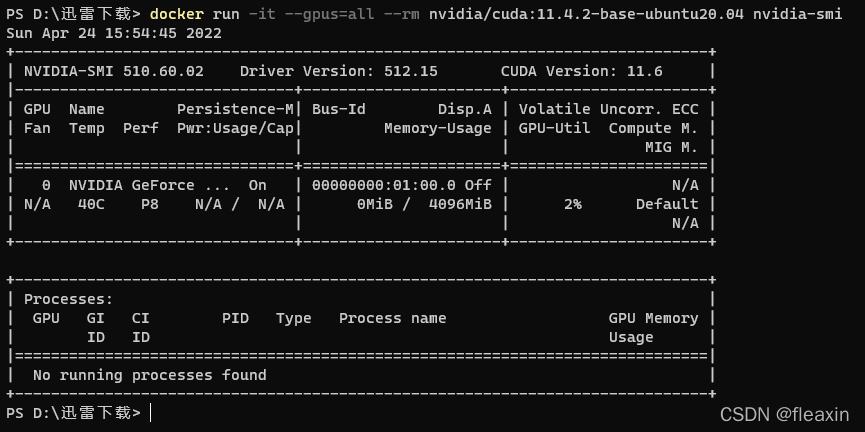Click the --gpus=all flag text
Viewport: 865px width, 432px height.
click(x=329, y=14)
